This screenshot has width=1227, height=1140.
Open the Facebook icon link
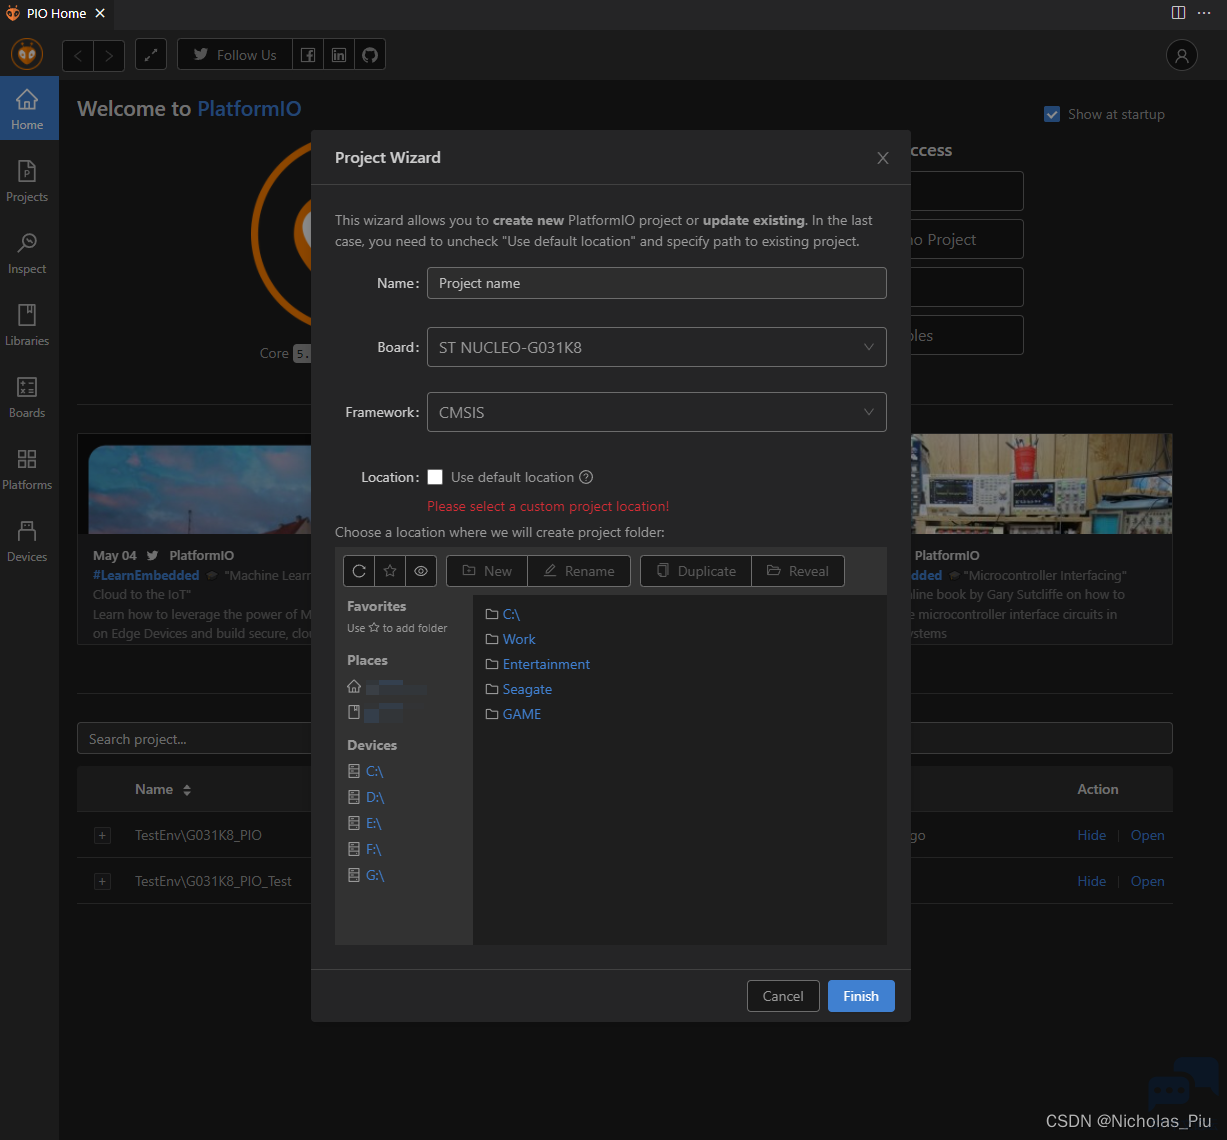[308, 55]
